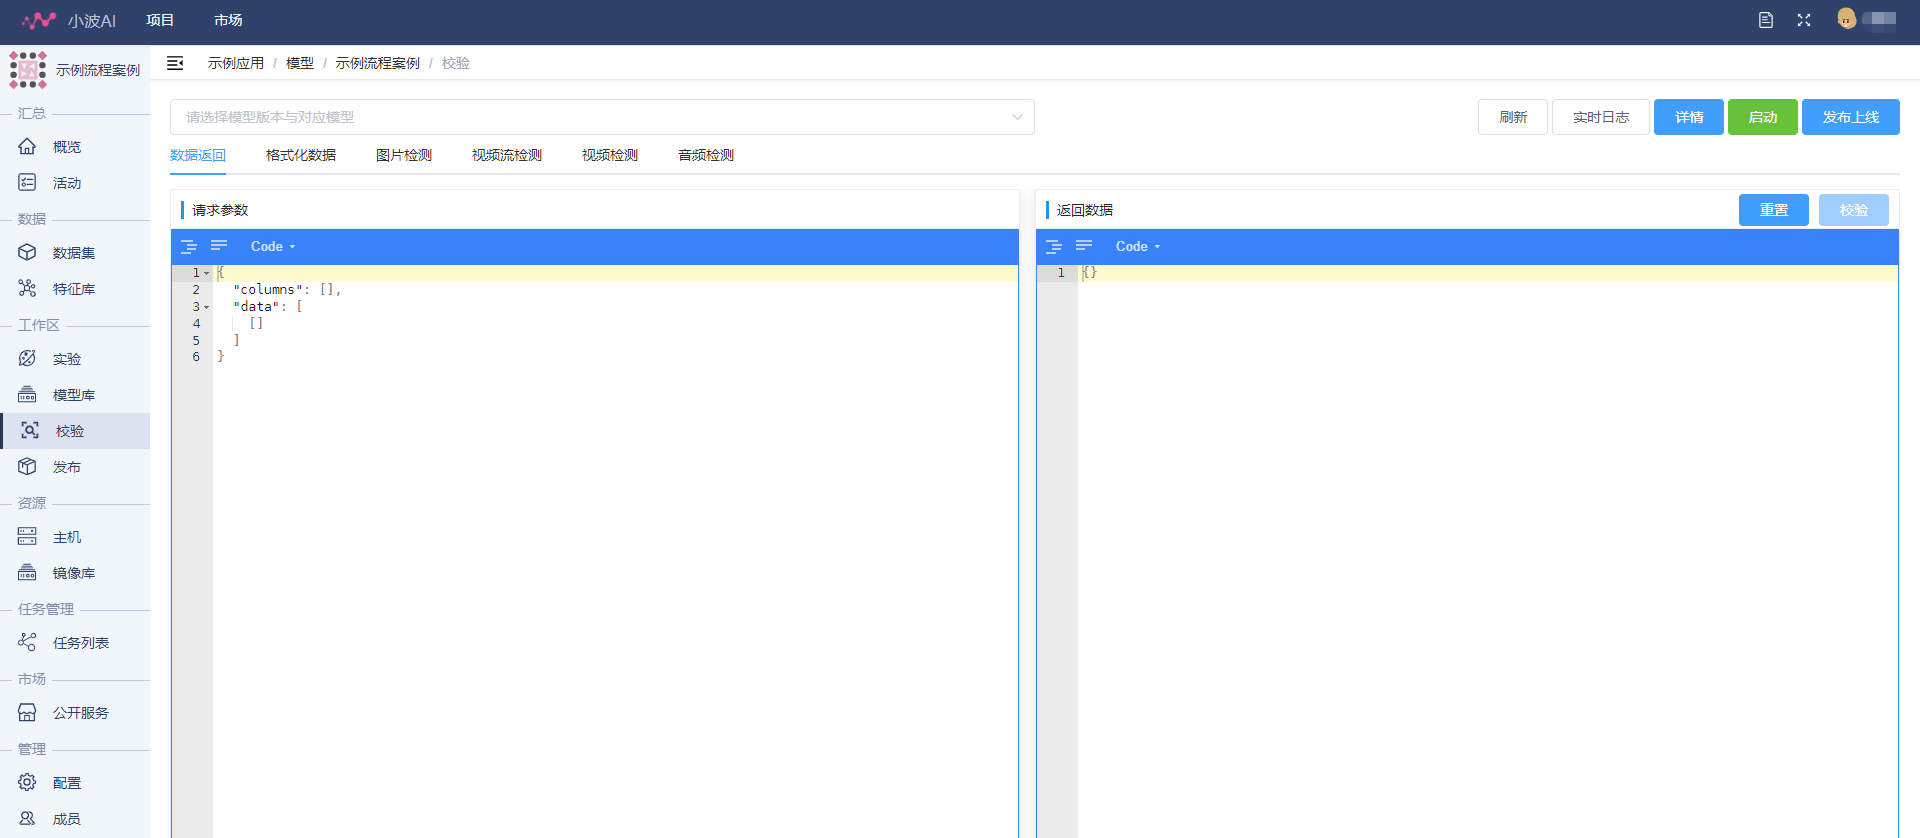Format JSON in 返回数据 editor
Screen dimensions: 1920x838
[1053, 246]
